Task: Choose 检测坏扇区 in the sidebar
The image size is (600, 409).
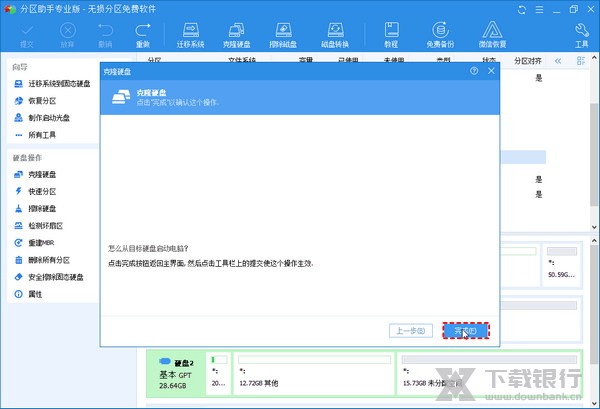Action: tap(39, 226)
